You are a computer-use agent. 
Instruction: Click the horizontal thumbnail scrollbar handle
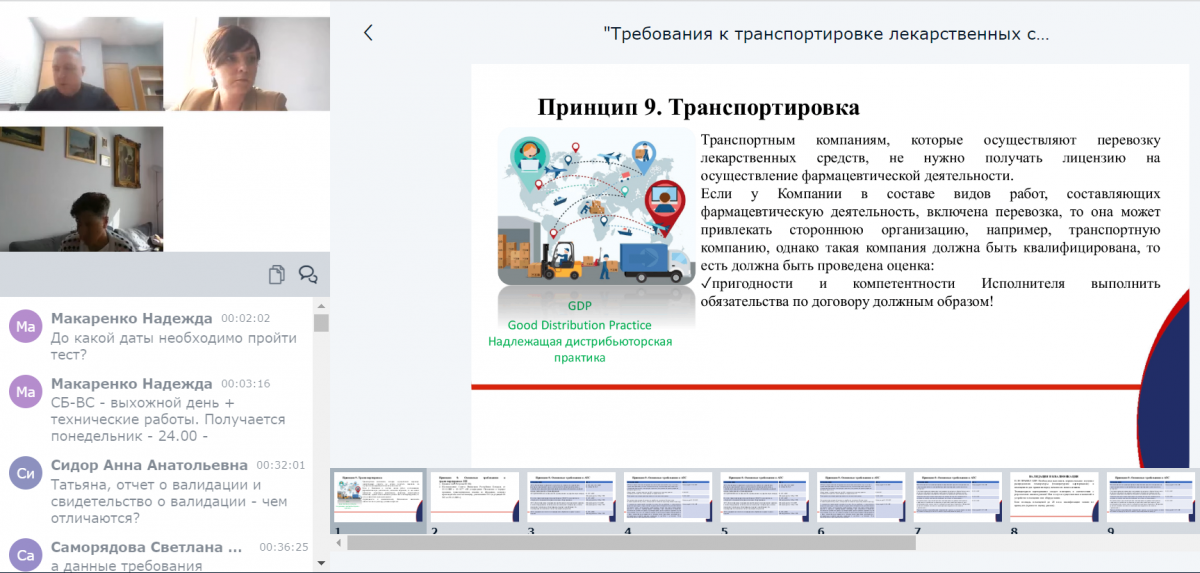630,543
